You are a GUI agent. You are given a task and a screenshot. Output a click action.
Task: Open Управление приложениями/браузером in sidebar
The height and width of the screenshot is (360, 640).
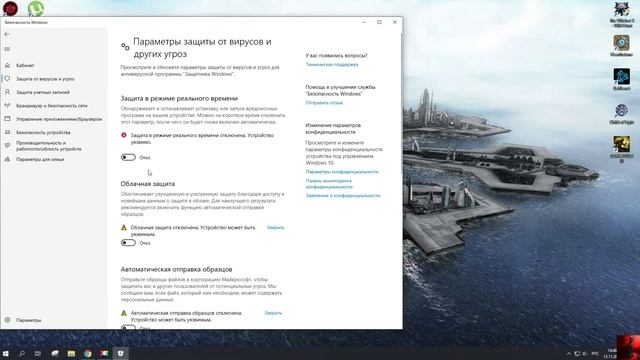click(x=59, y=119)
